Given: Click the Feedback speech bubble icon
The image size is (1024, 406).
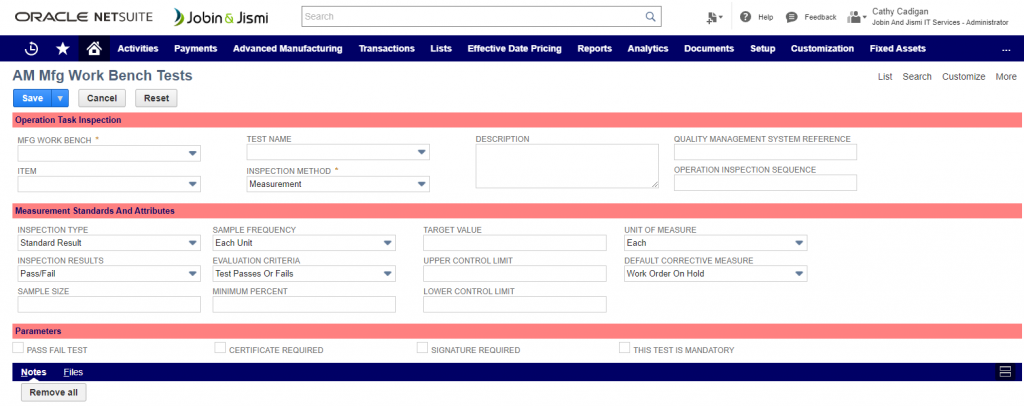Looking at the screenshot, I should (792, 17).
